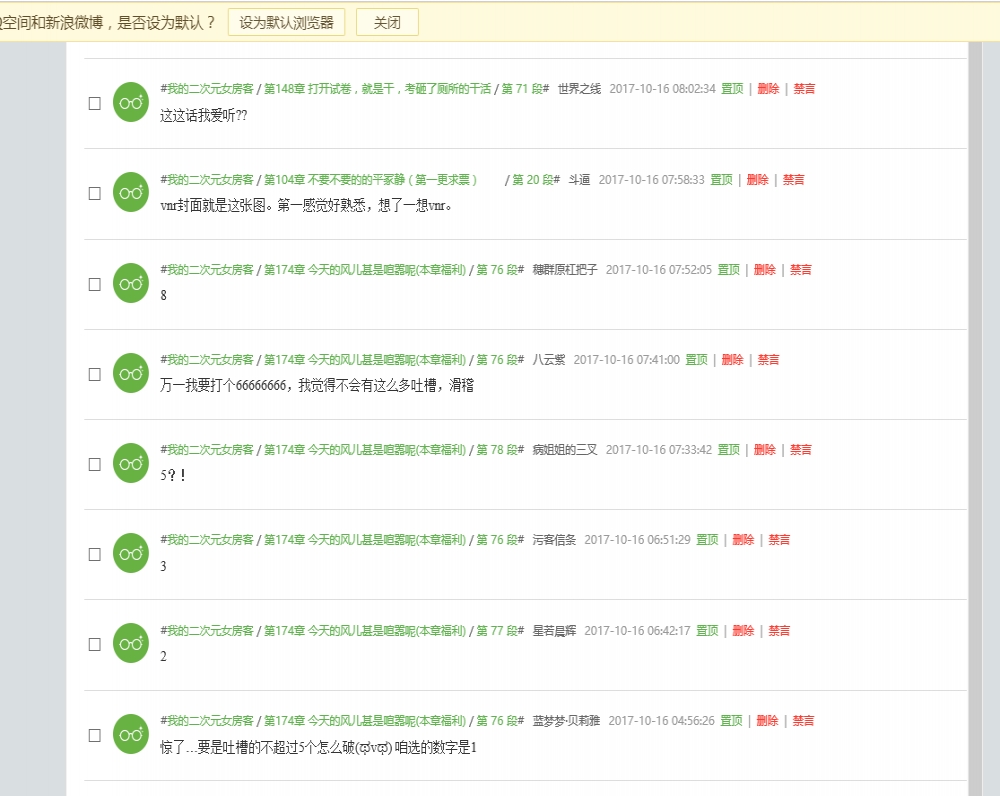The image size is (1000, 796).
Task: Click the vertical scrollbar on the right
Action: click(x=973, y=400)
